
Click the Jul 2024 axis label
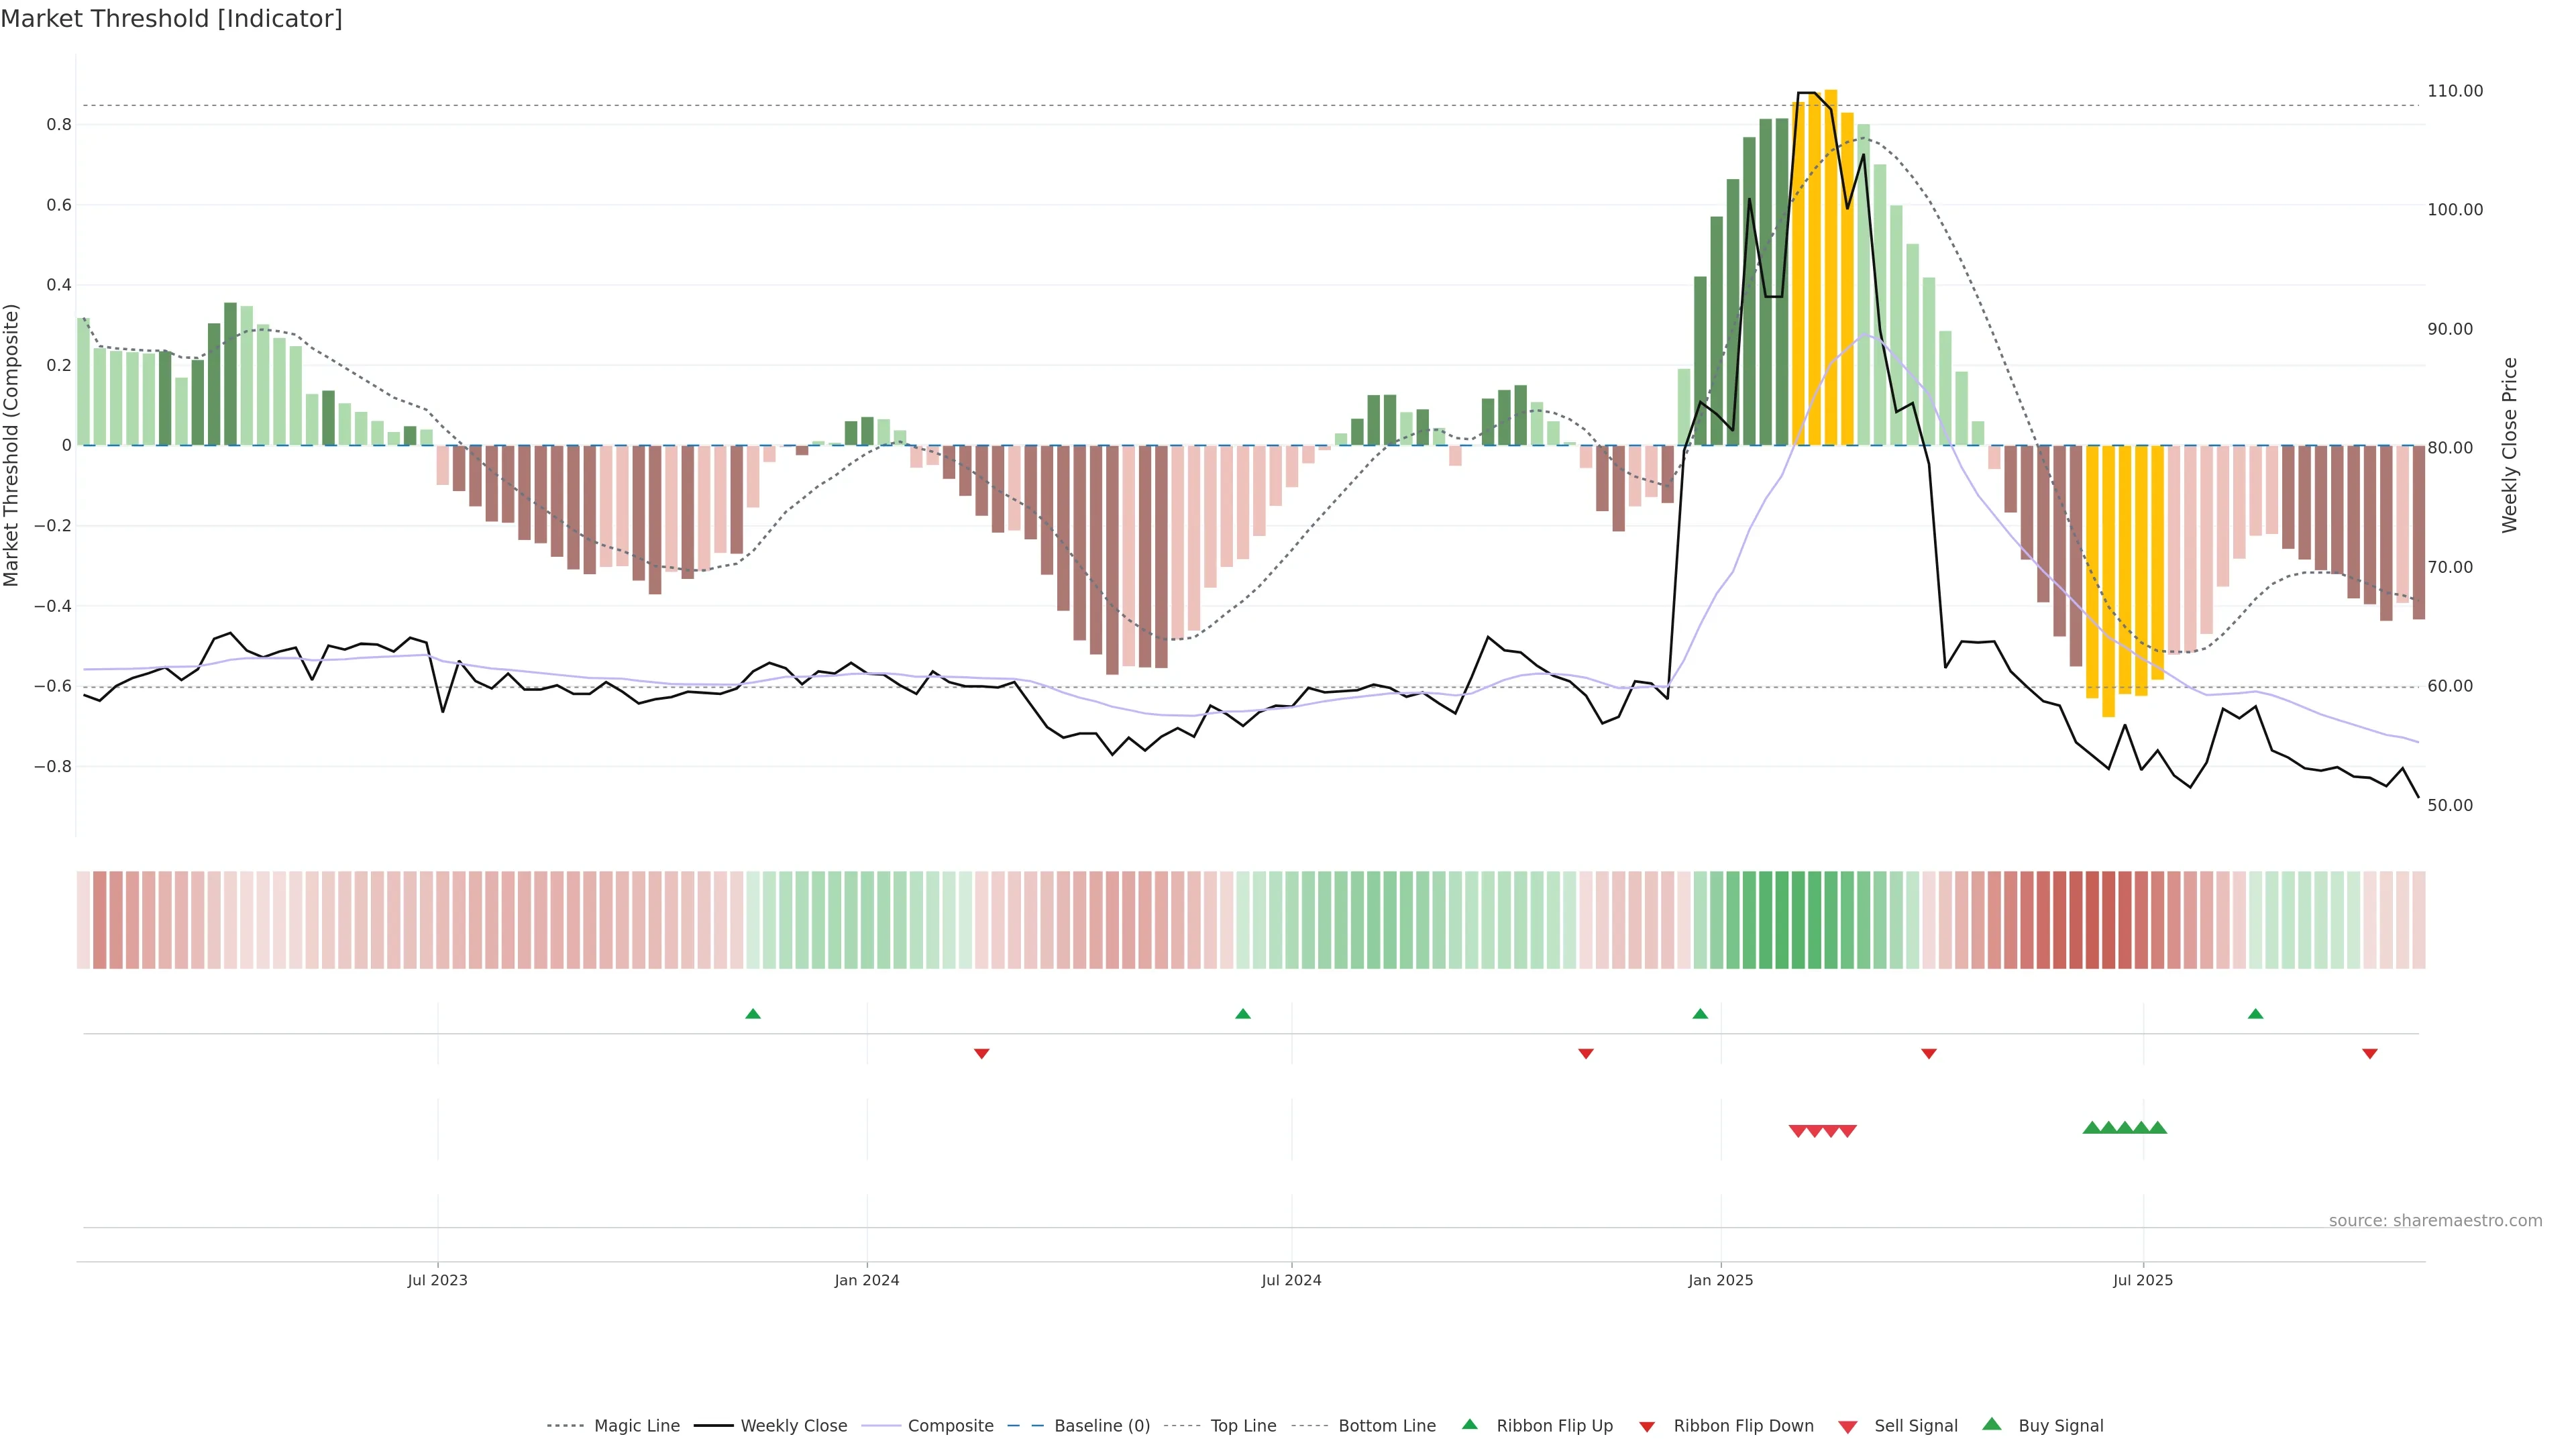coord(1291,1280)
